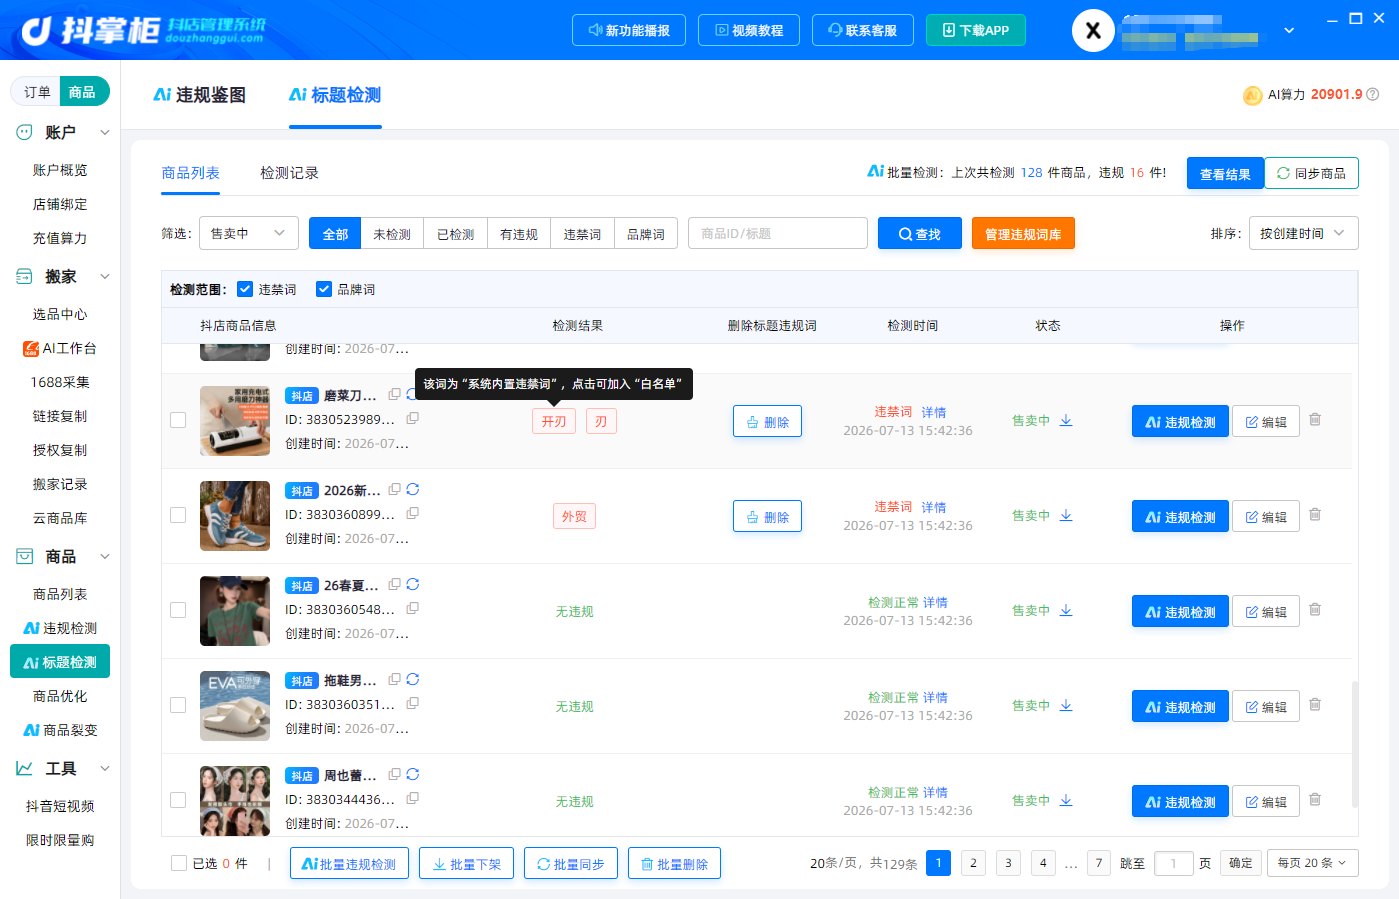The image size is (1399, 899).
Task: Click the EVA slipper product thumbnail
Action: 235,706
